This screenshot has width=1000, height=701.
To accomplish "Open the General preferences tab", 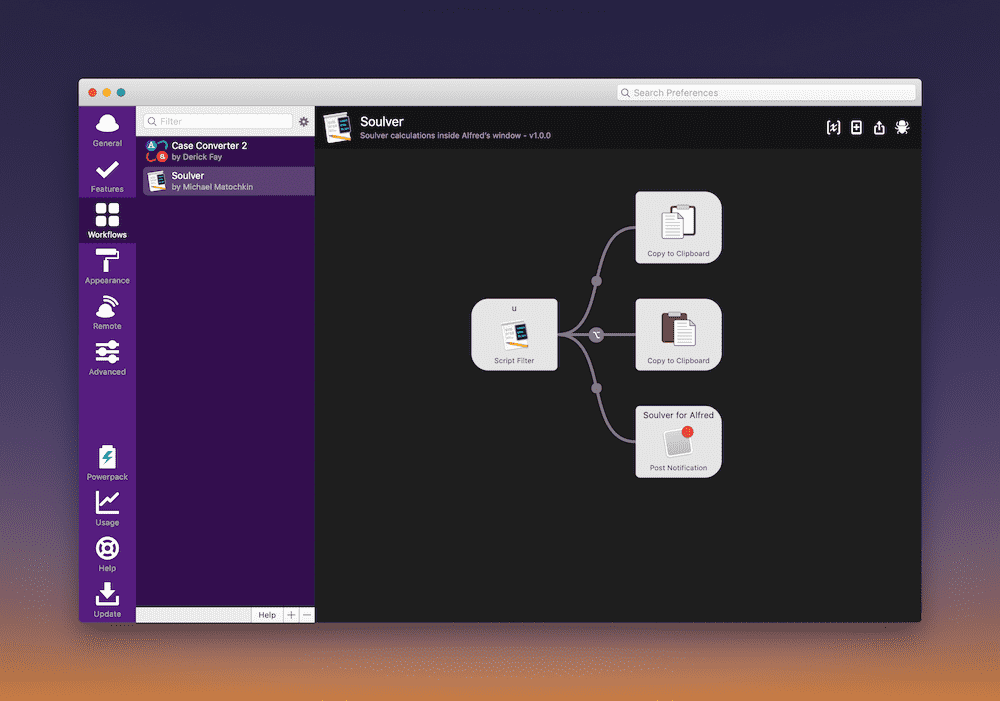I will coord(107,130).
